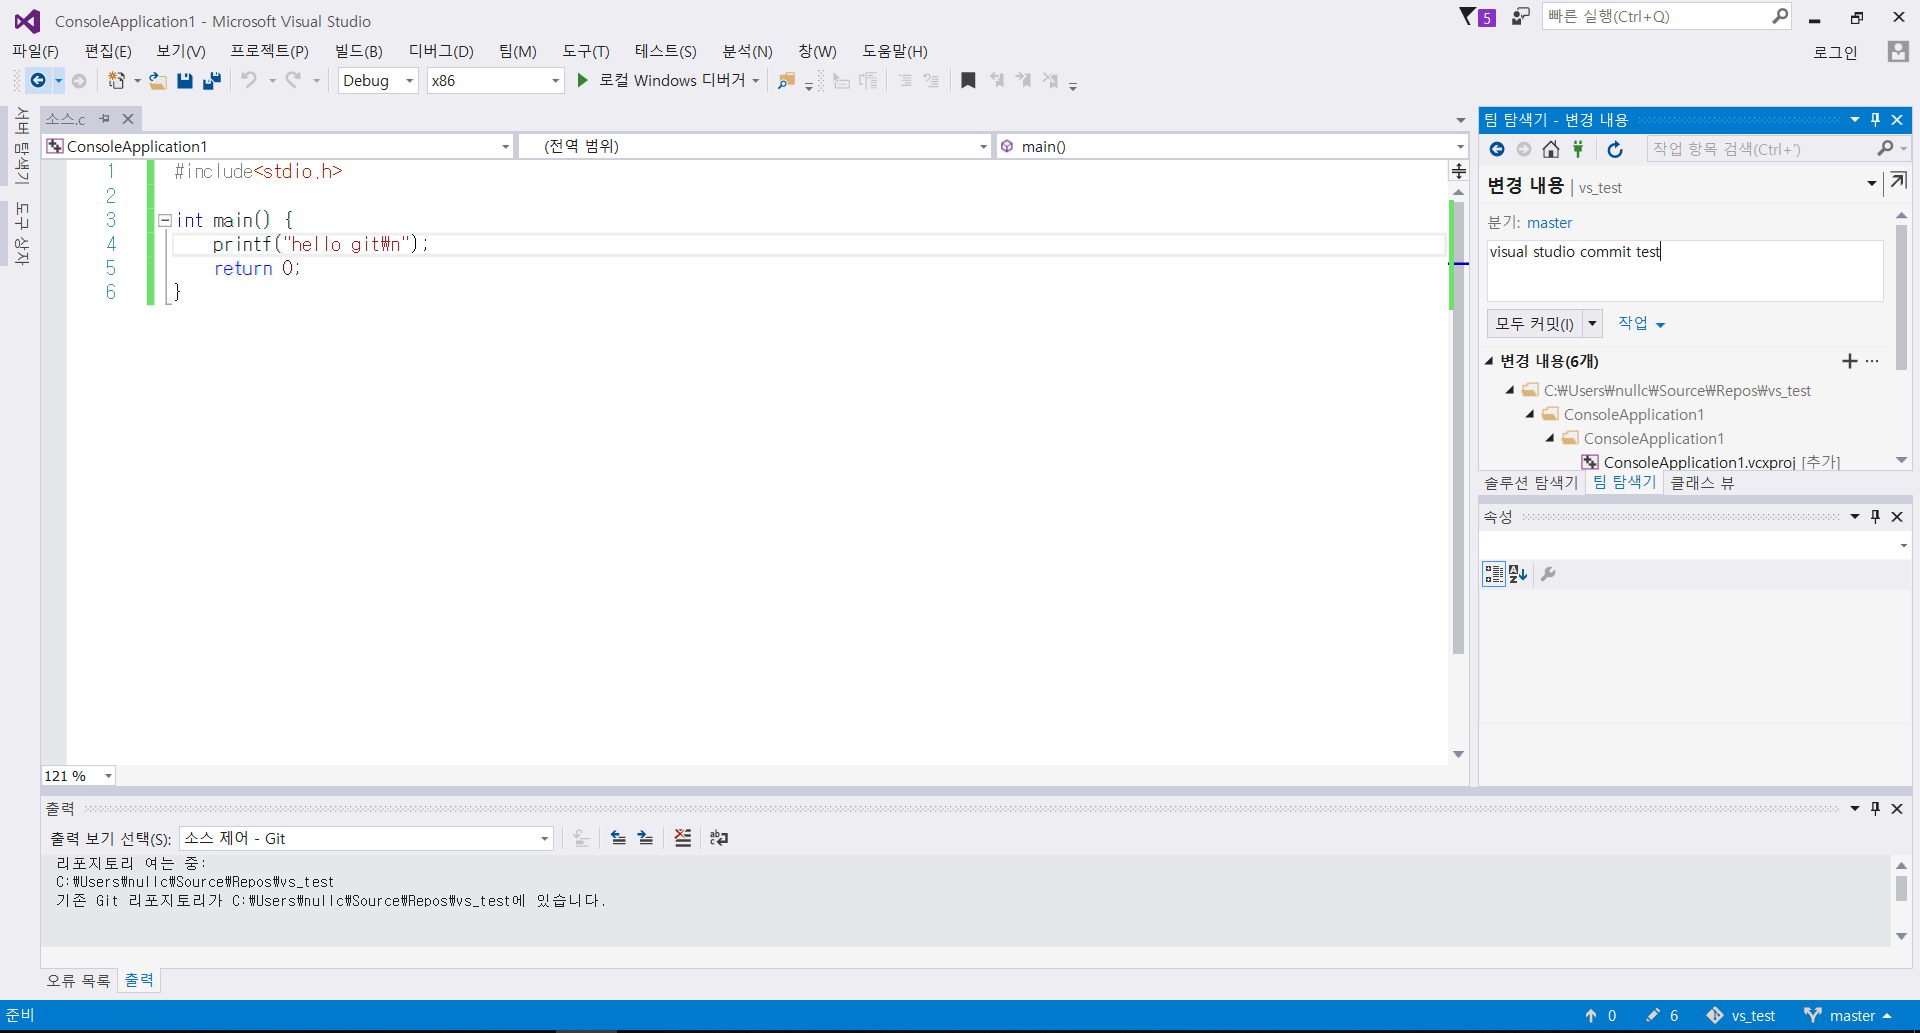Viewport: 1920px width, 1033px height.
Task: Pin the Team Explorer panel
Action: [1875, 120]
